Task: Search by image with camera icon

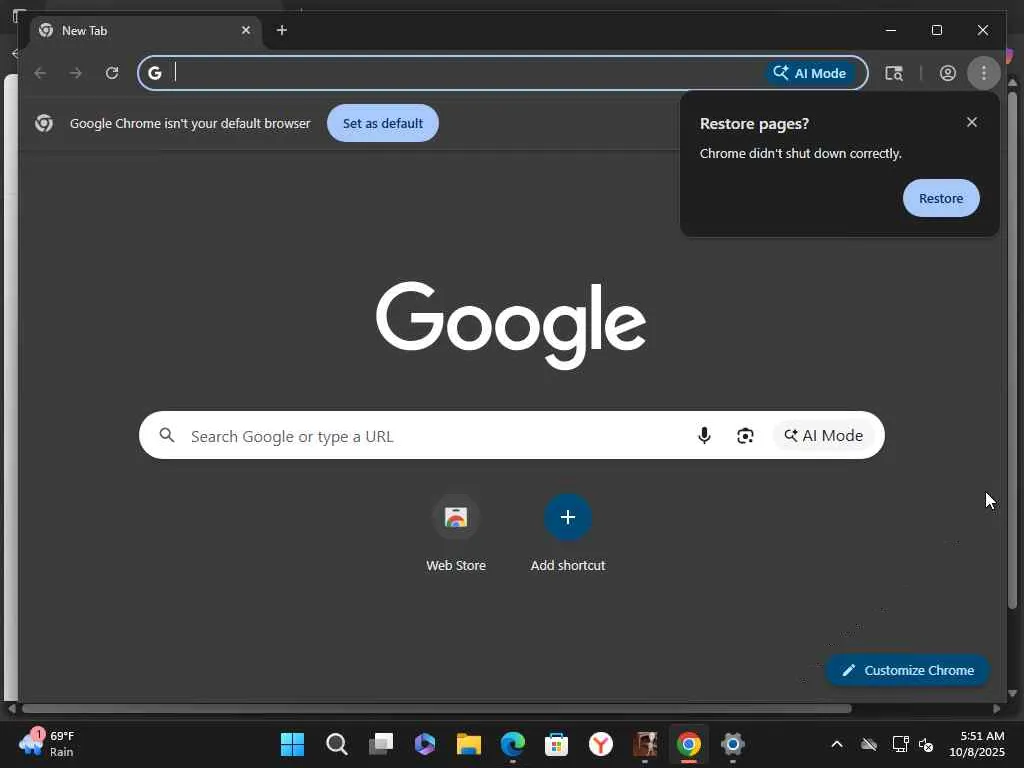Action: pyautogui.click(x=745, y=436)
